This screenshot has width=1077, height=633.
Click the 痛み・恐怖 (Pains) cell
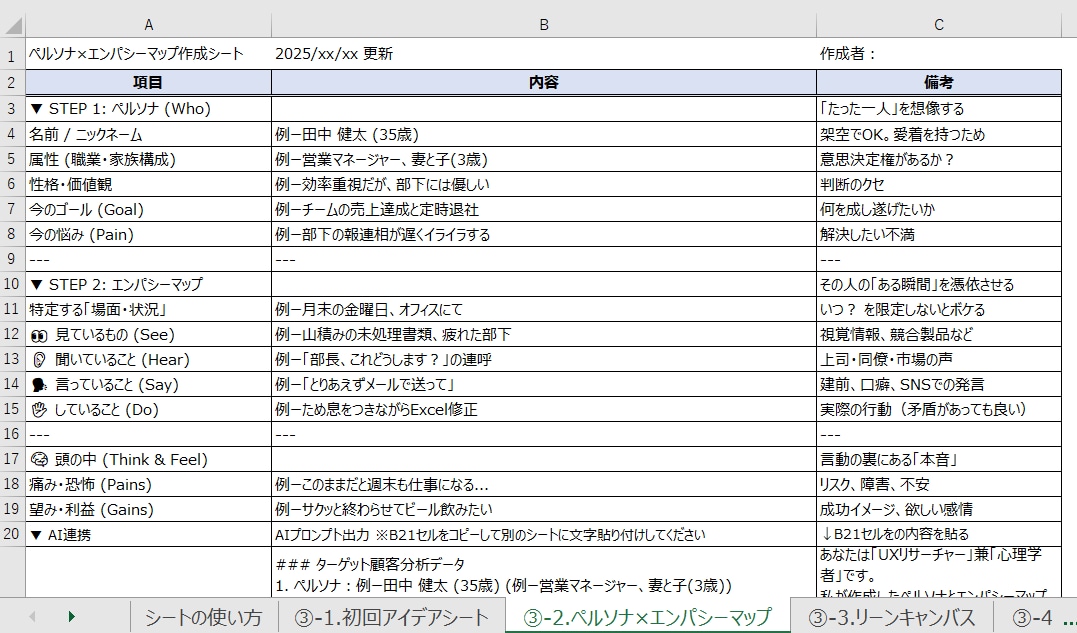[x=148, y=484]
